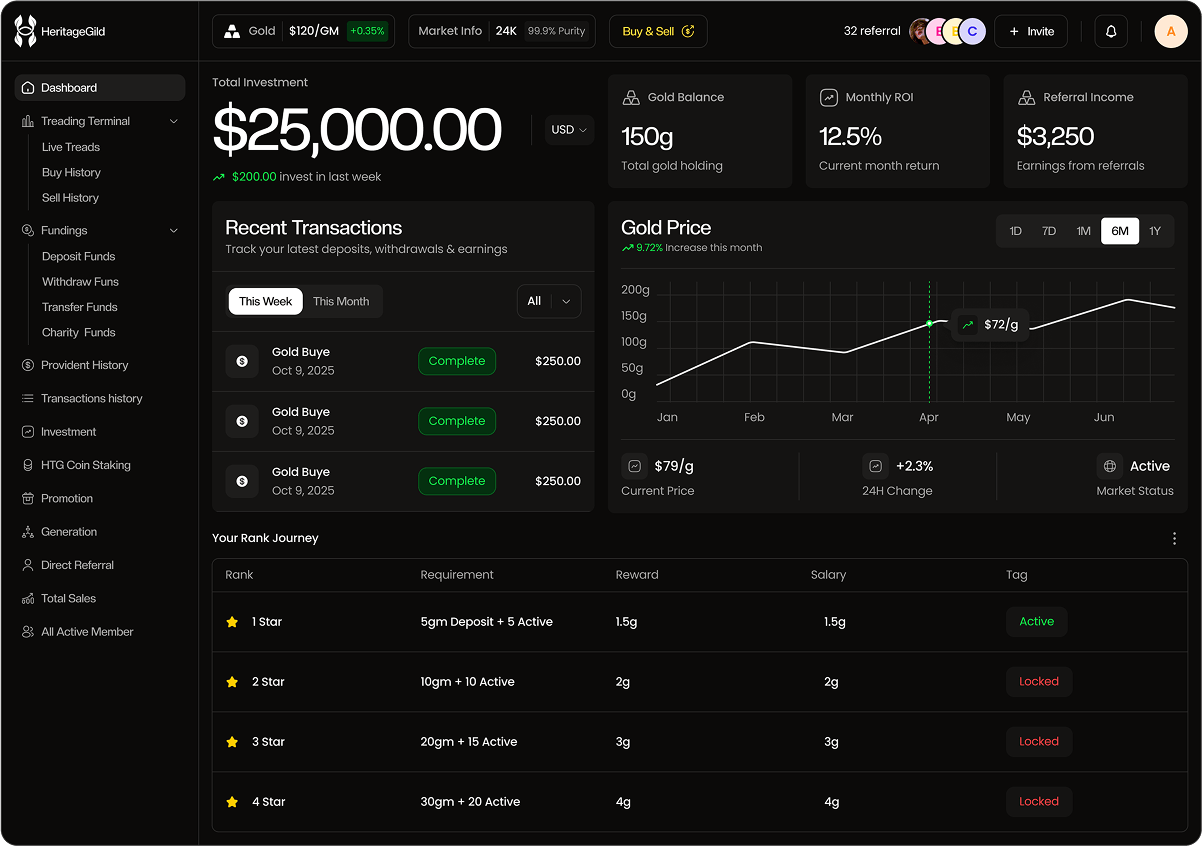Click the Invite button
Image resolution: width=1202 pixels, height=846 pixels.
tap(1031, 31)
